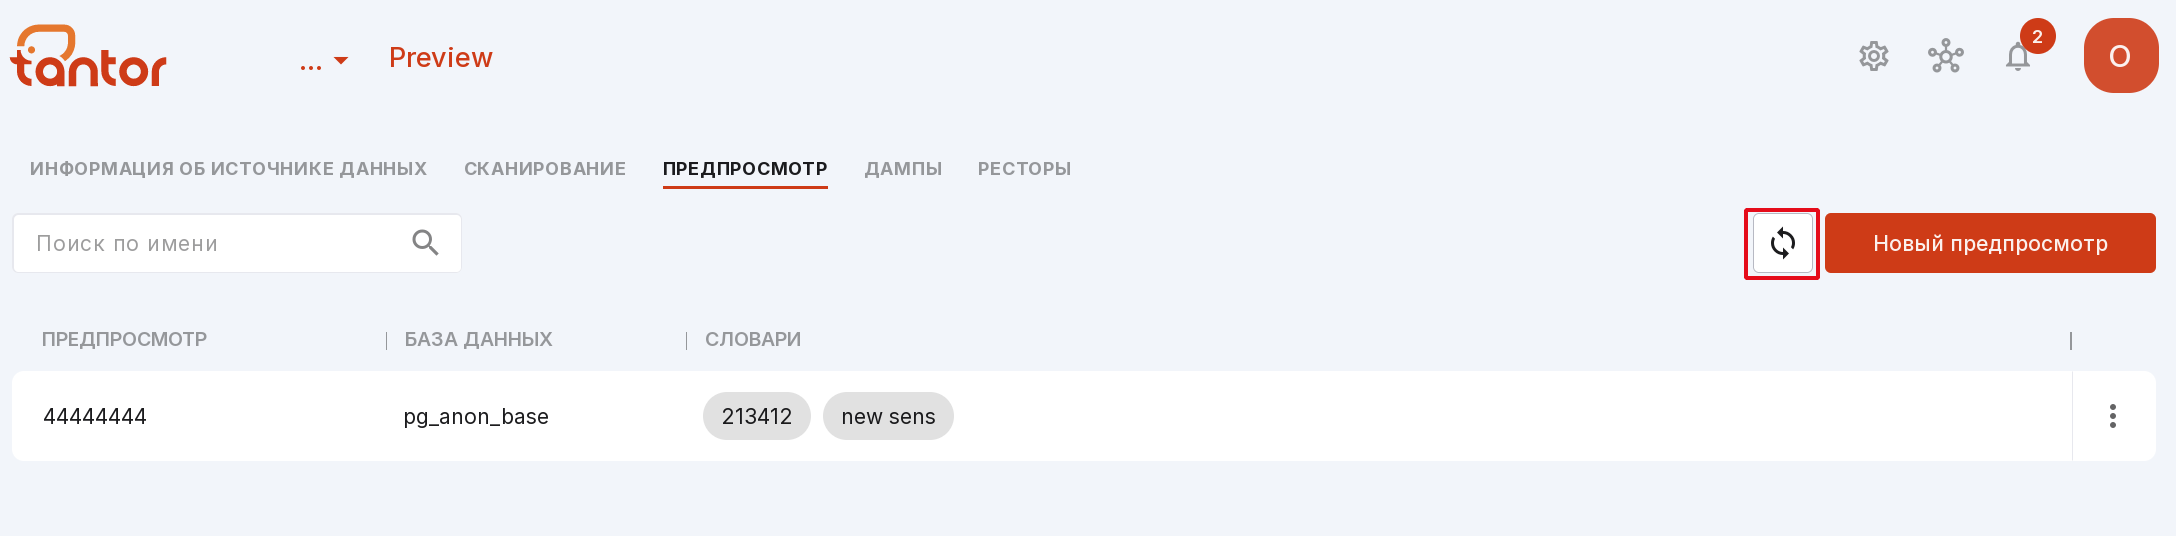The width and height of the screenshot is (2176, 536).
Task: Open the settings gear icon
Action: click(x=1874, y=56)
